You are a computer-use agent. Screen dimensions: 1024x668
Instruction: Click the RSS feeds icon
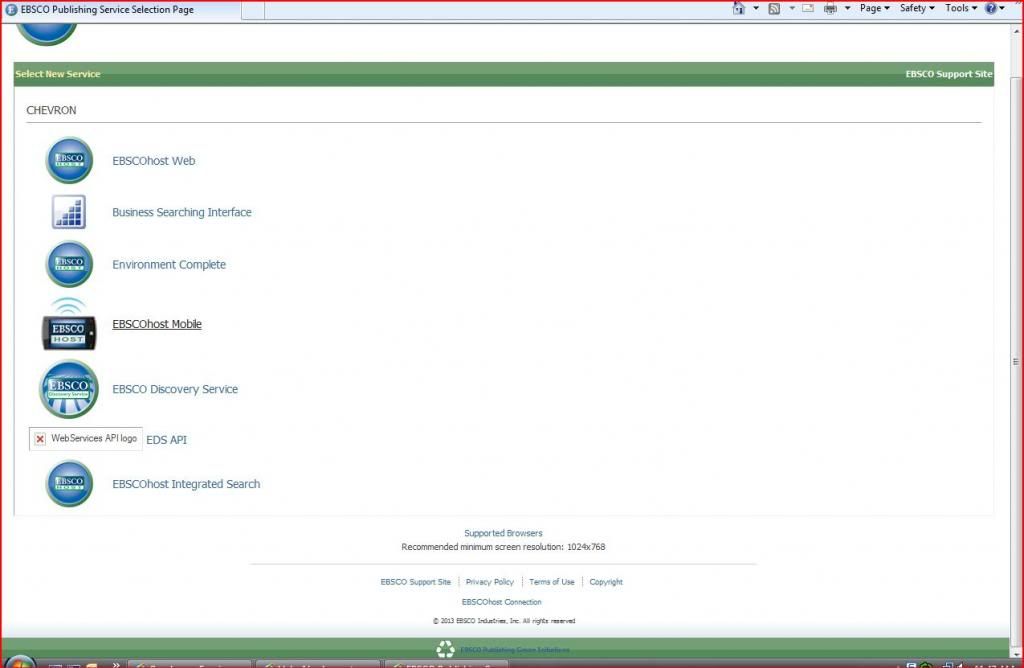pyautogui.click(x=775, y=8)
